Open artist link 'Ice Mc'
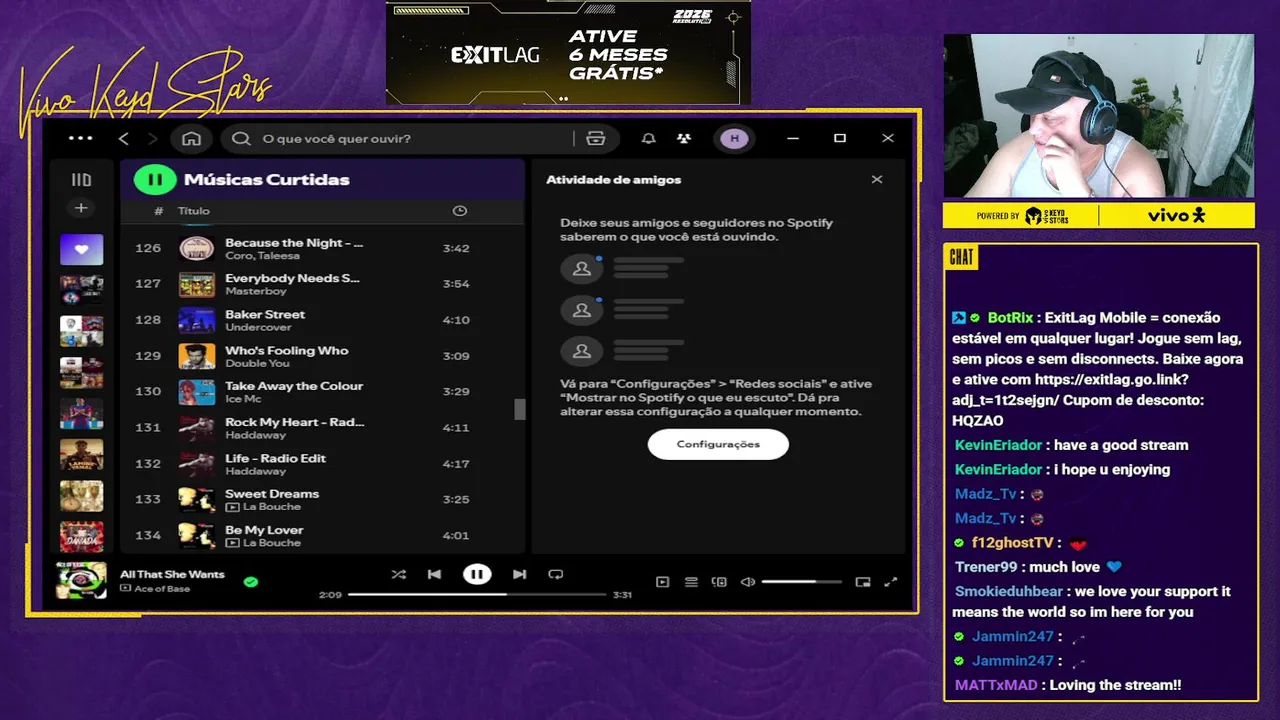The width and height of the screenshot is (1280, 720). 242,399
